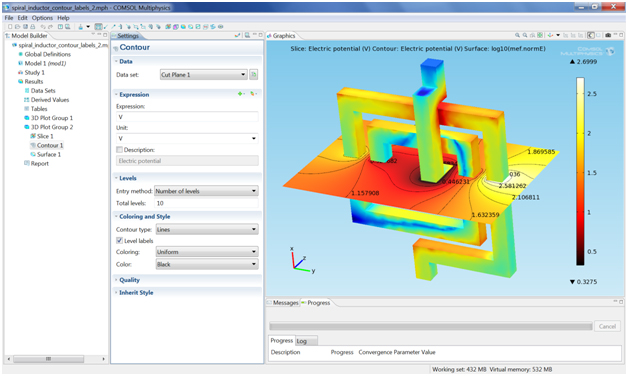This screenshot has height=376, width=628.
Task: Switch to the Messages tab
Action: pos(283,303)
